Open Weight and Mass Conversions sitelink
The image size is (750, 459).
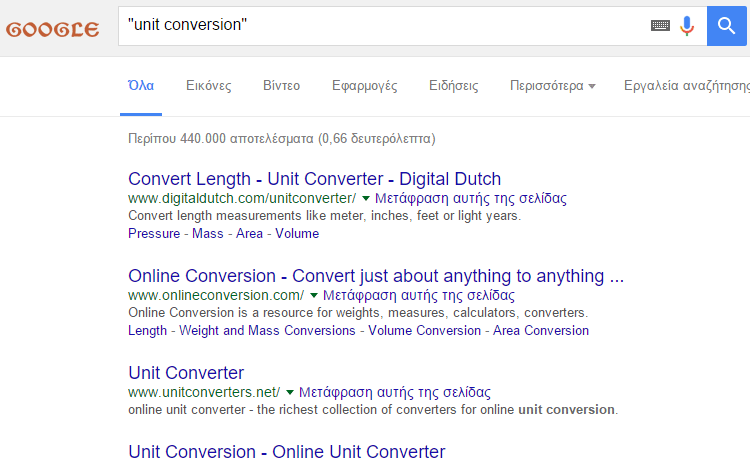click(267, 330)
